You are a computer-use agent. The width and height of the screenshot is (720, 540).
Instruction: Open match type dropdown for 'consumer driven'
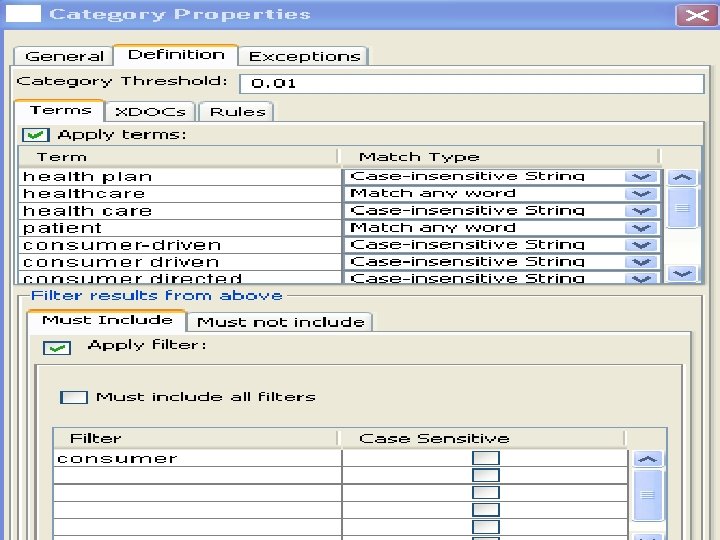coord(641,262)
